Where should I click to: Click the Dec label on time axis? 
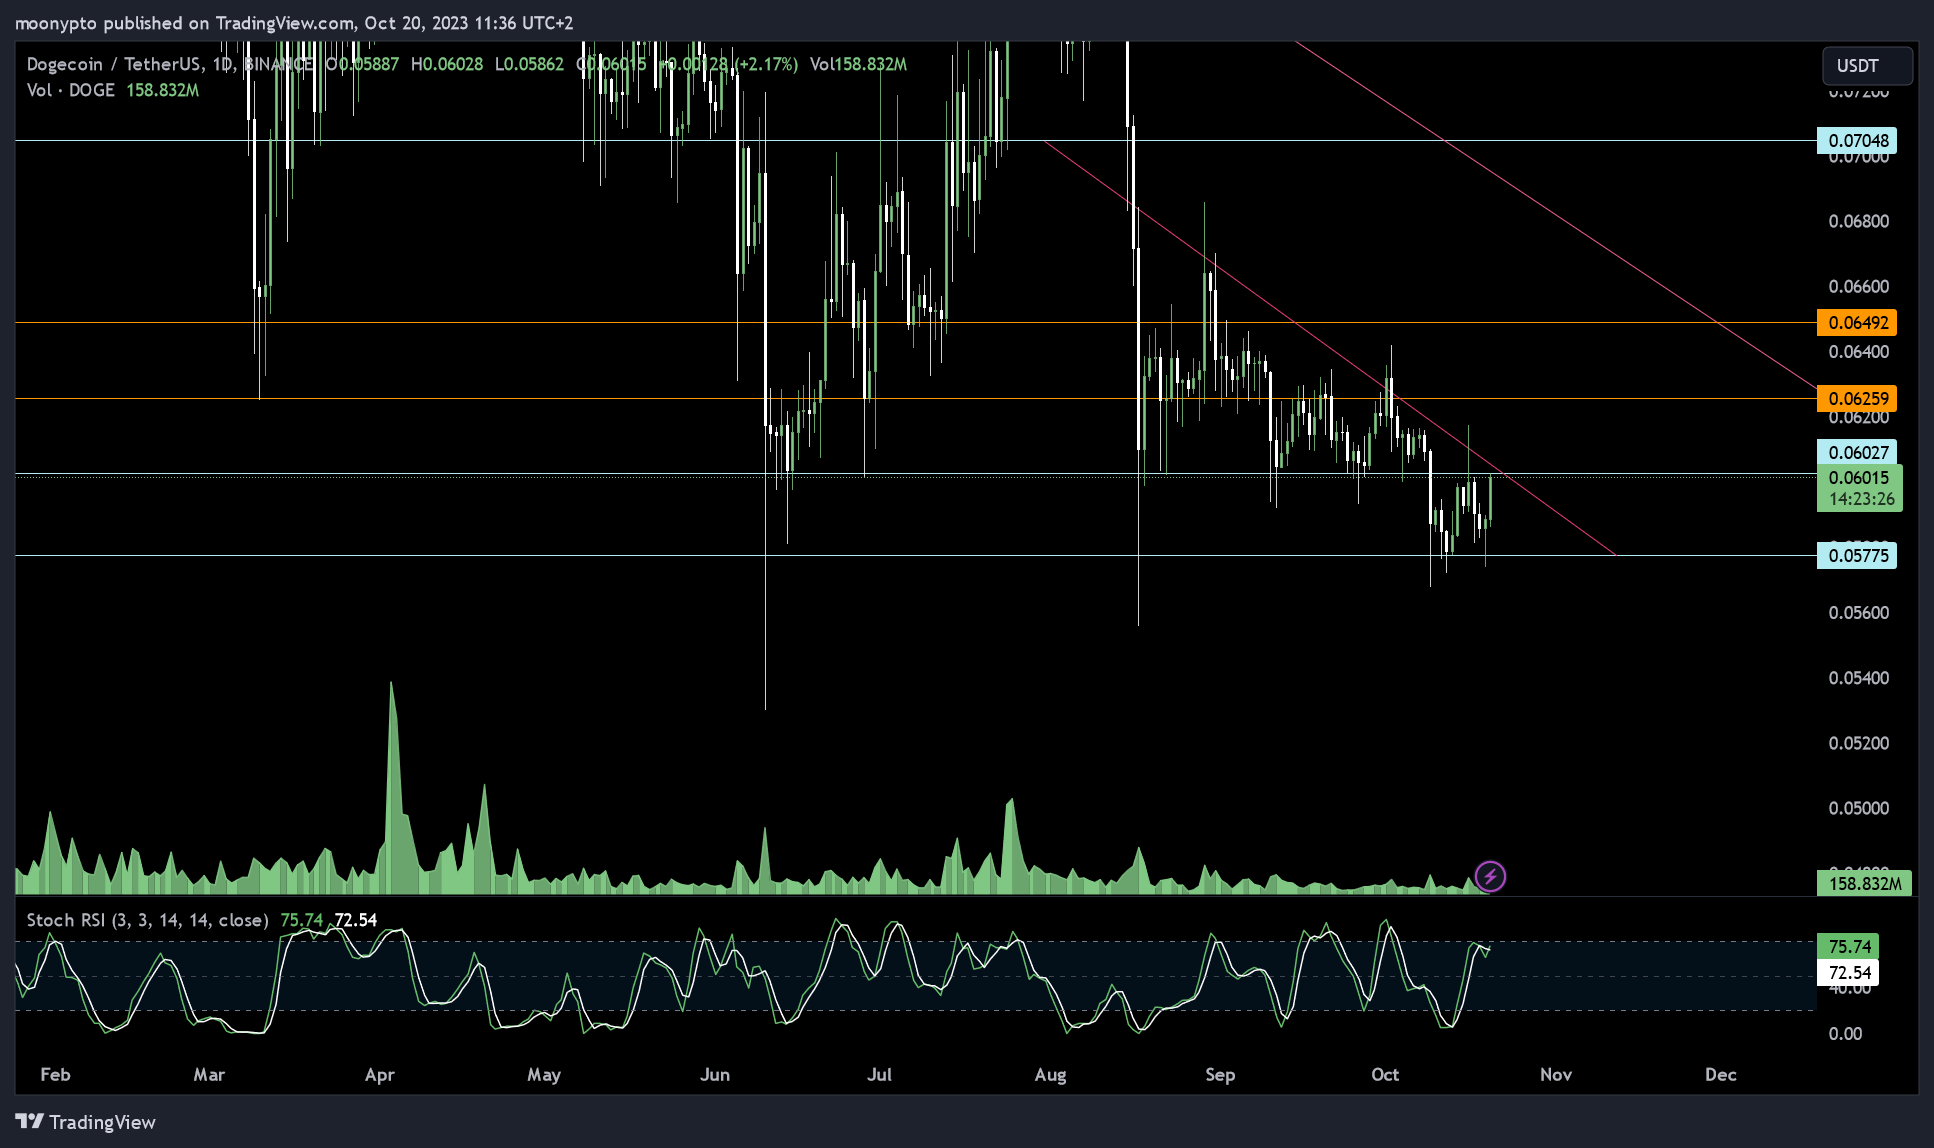[1720, 1074]
